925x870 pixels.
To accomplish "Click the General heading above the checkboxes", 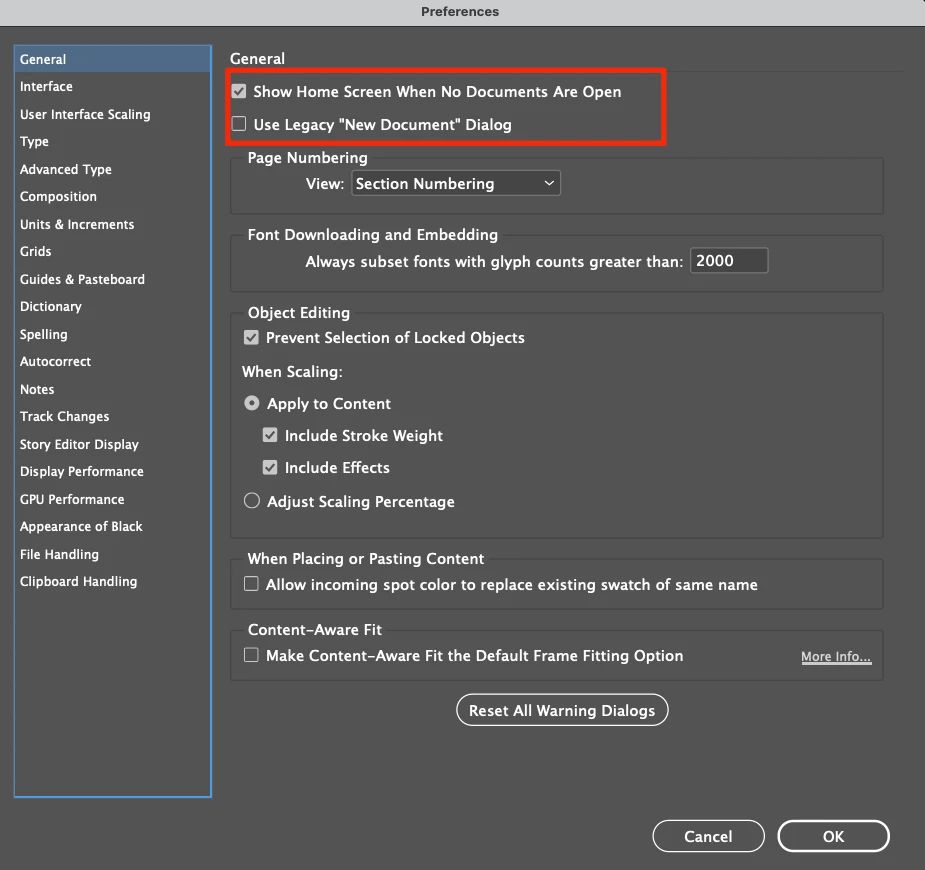I will (x=257, y=58).
